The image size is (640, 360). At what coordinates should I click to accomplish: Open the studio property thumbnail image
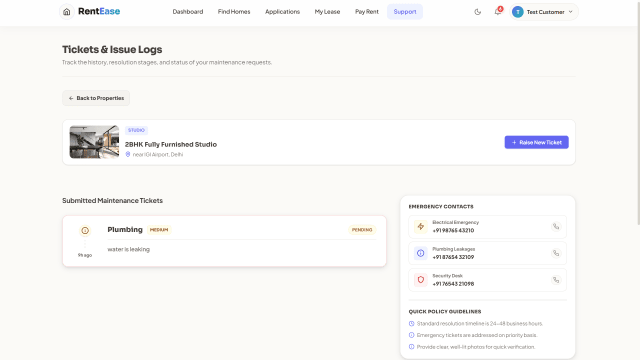pos(94,142)
